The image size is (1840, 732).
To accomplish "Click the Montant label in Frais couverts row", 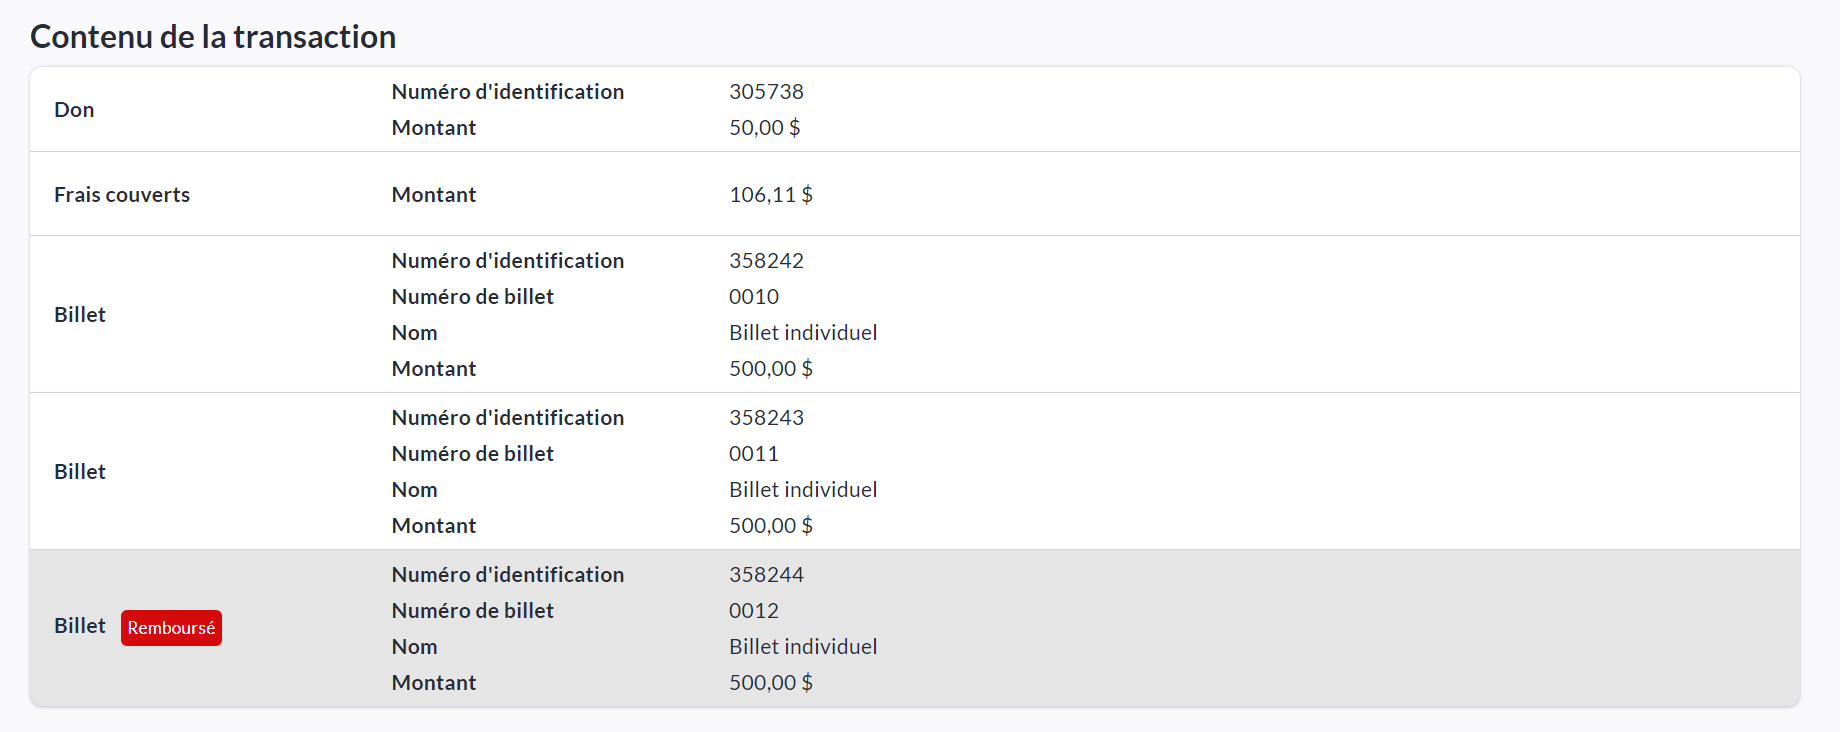I will click(433, 195).
